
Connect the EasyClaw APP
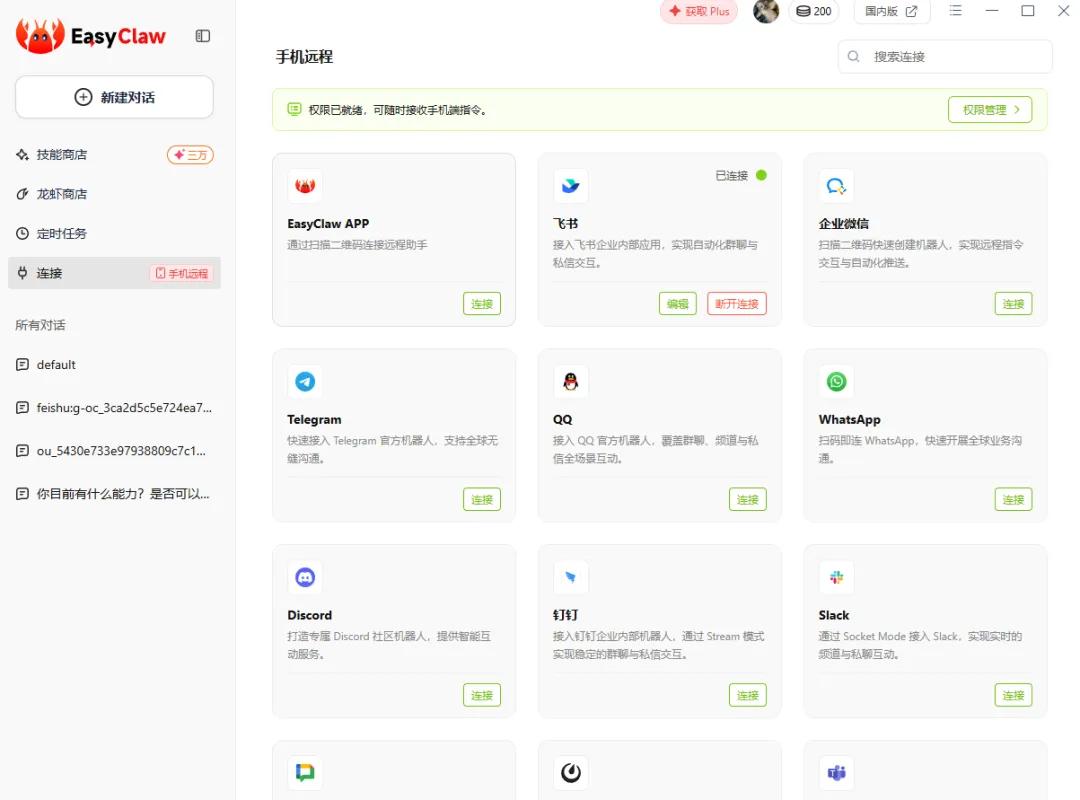pyautogui.click(x=482, y=304)
